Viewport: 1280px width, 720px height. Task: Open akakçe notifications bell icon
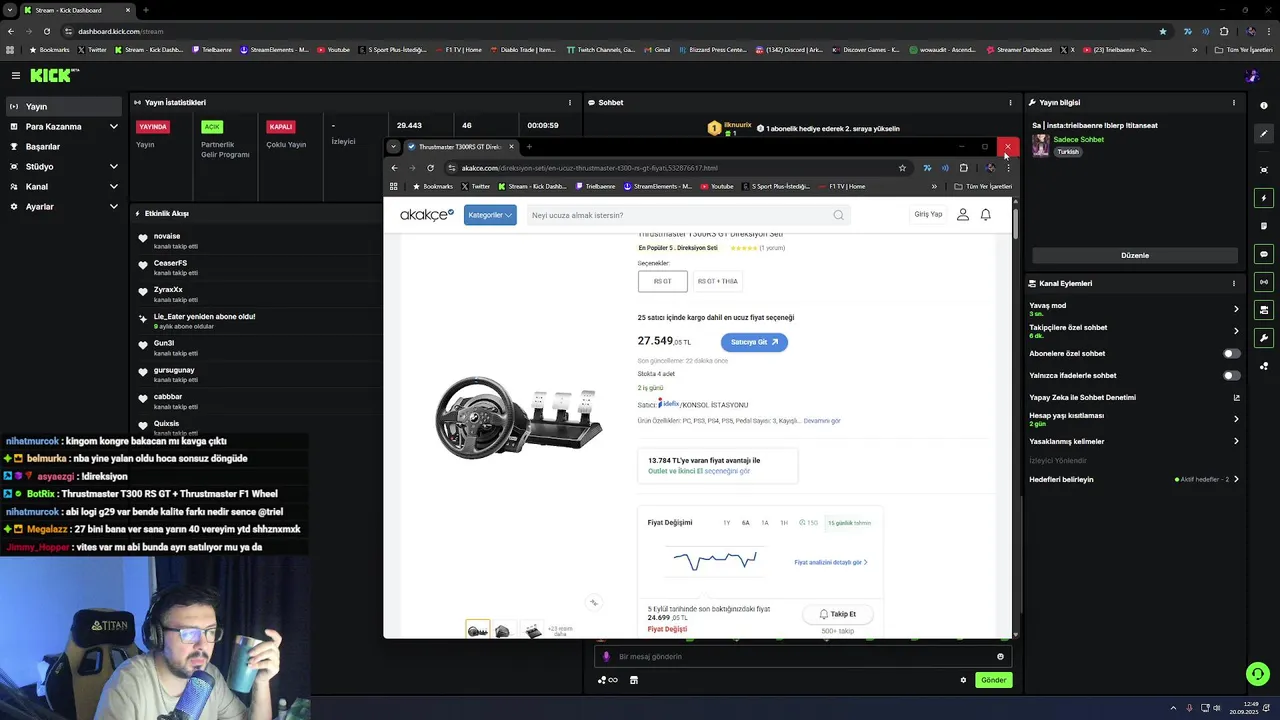coord(985,214)
